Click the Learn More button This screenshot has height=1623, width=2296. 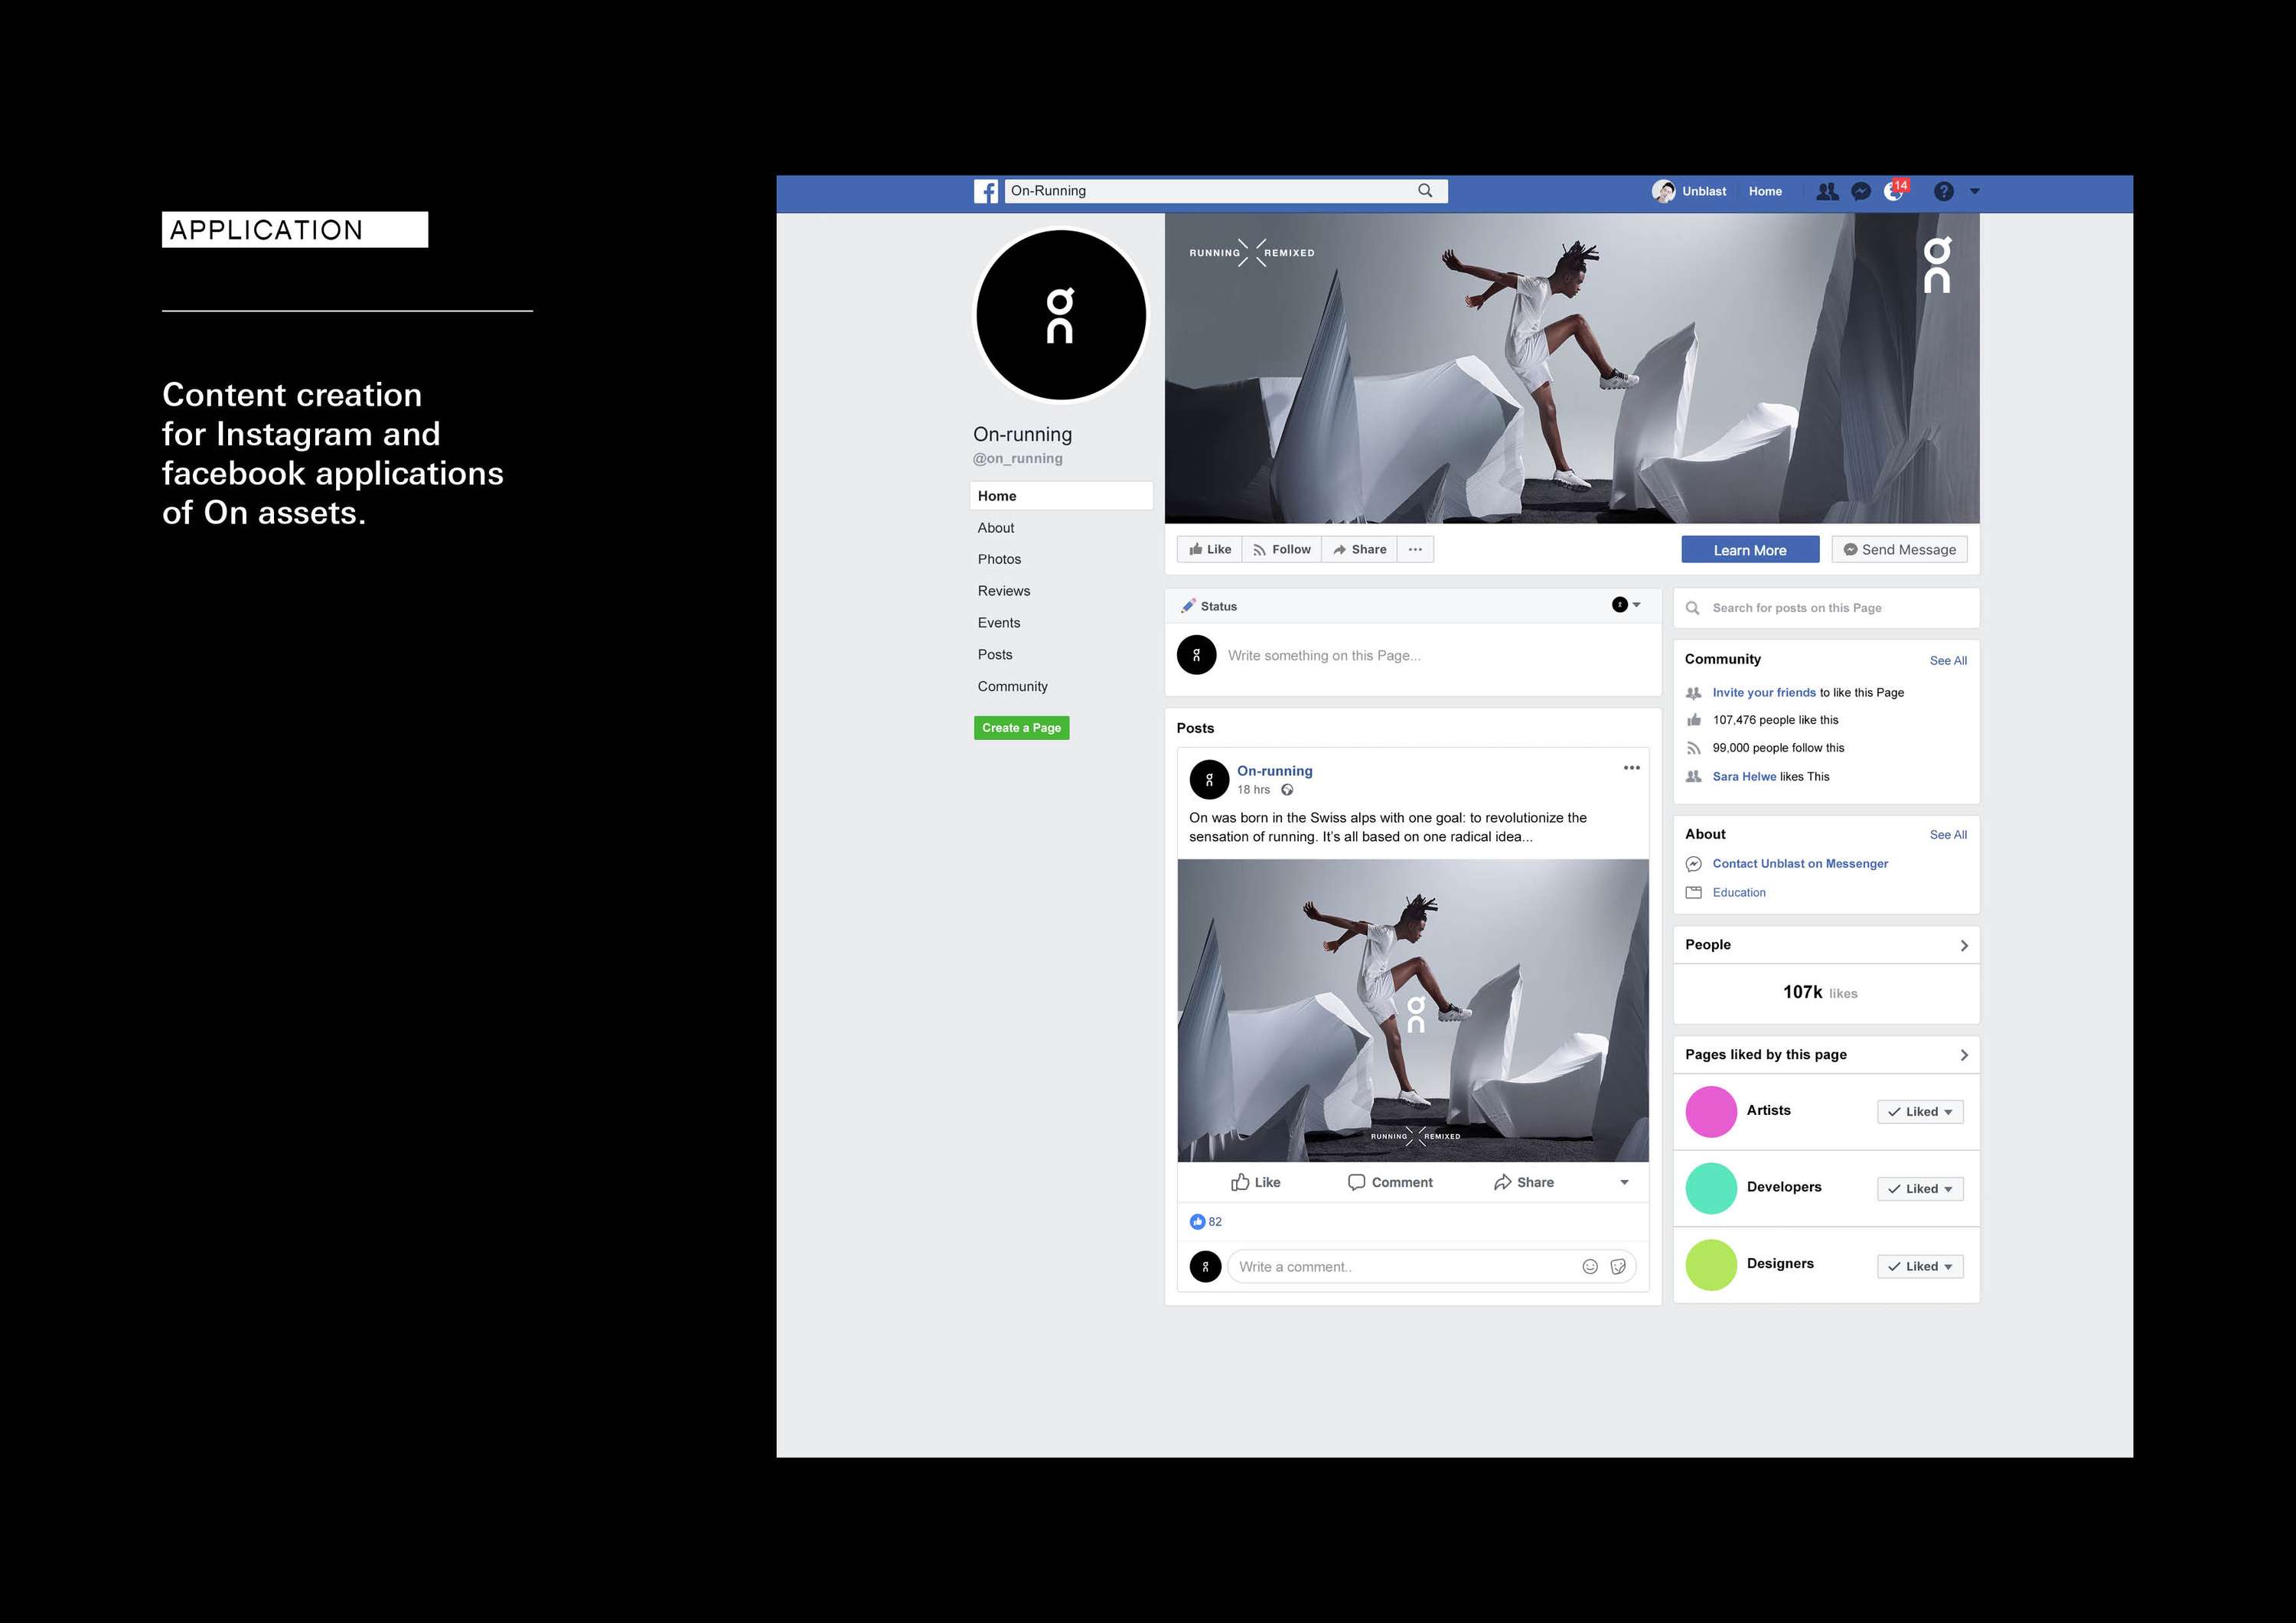pos(1750,550)
